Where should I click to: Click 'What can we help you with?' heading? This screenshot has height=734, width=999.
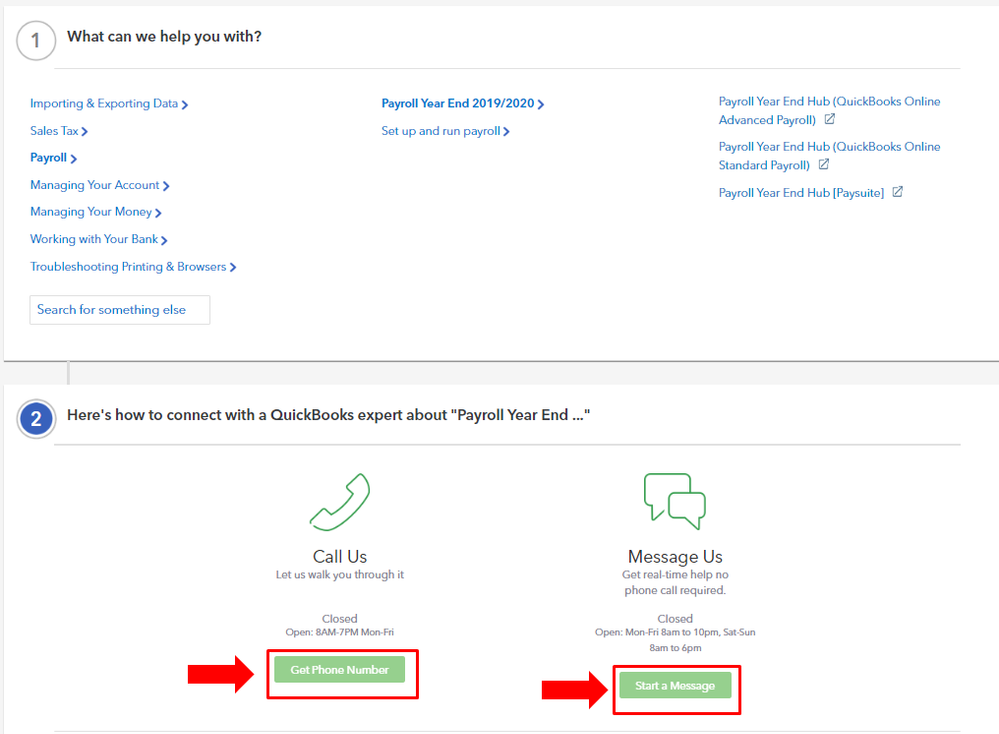(x=164, y=36)
